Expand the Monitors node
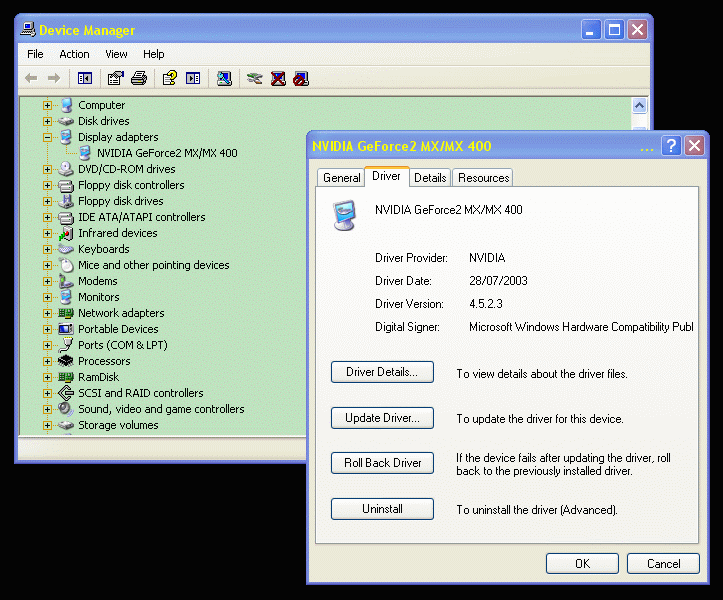 click(47, 297)
